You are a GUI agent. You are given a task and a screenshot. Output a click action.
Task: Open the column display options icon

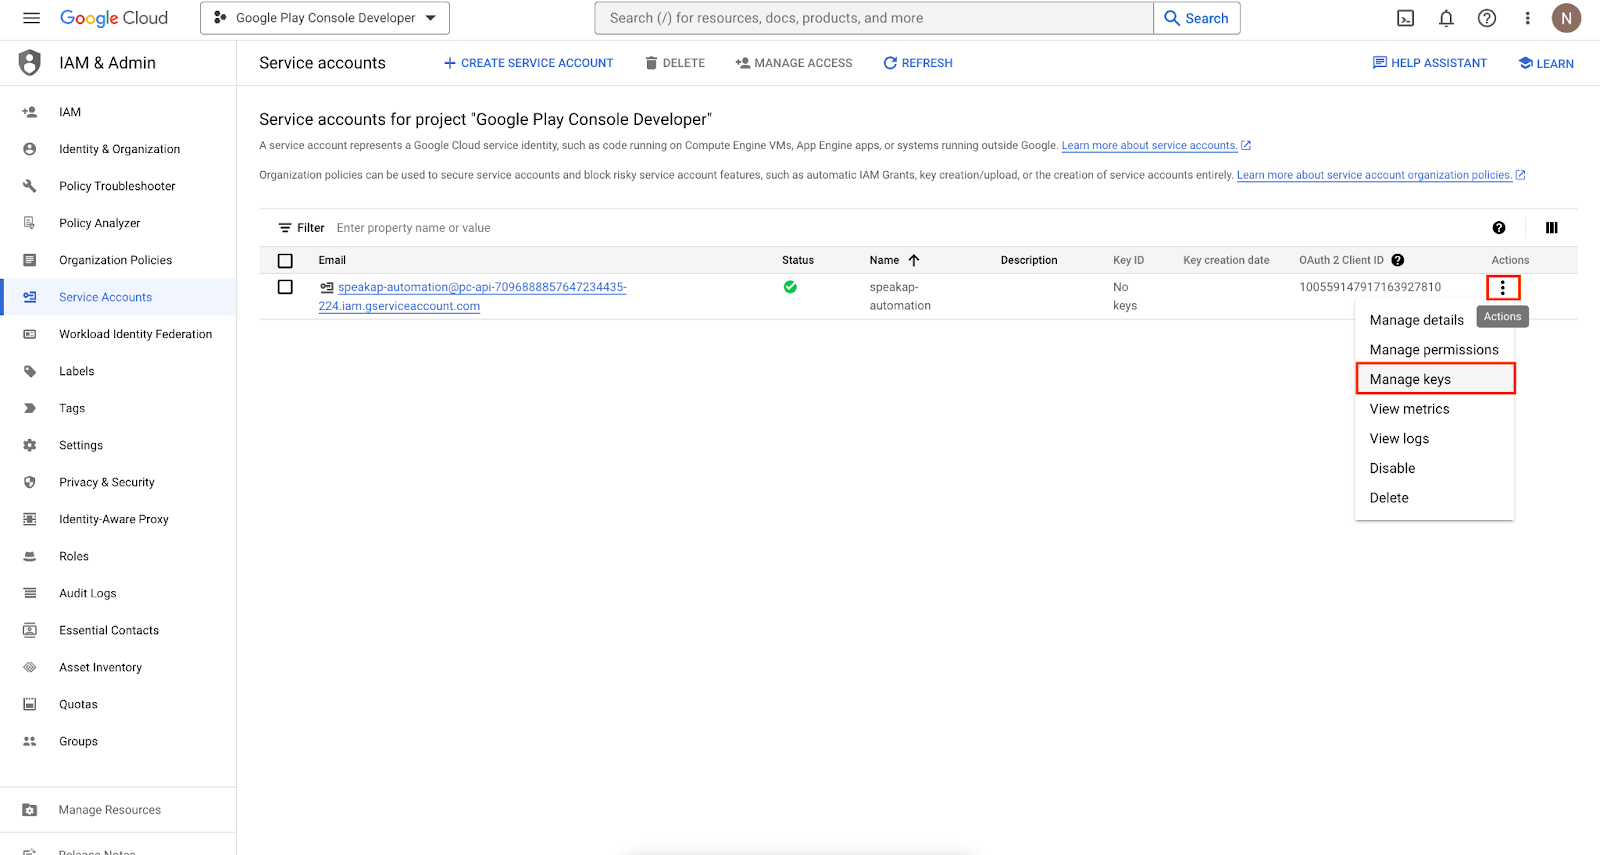click(x=1551, y=228)
